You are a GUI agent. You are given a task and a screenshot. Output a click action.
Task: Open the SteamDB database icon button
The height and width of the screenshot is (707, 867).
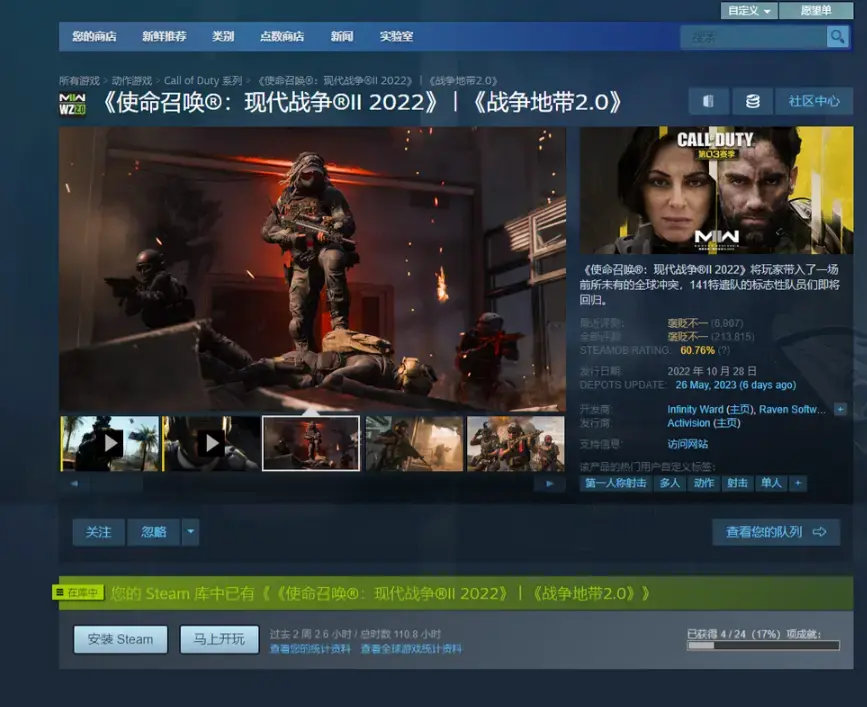click(753, 101)
